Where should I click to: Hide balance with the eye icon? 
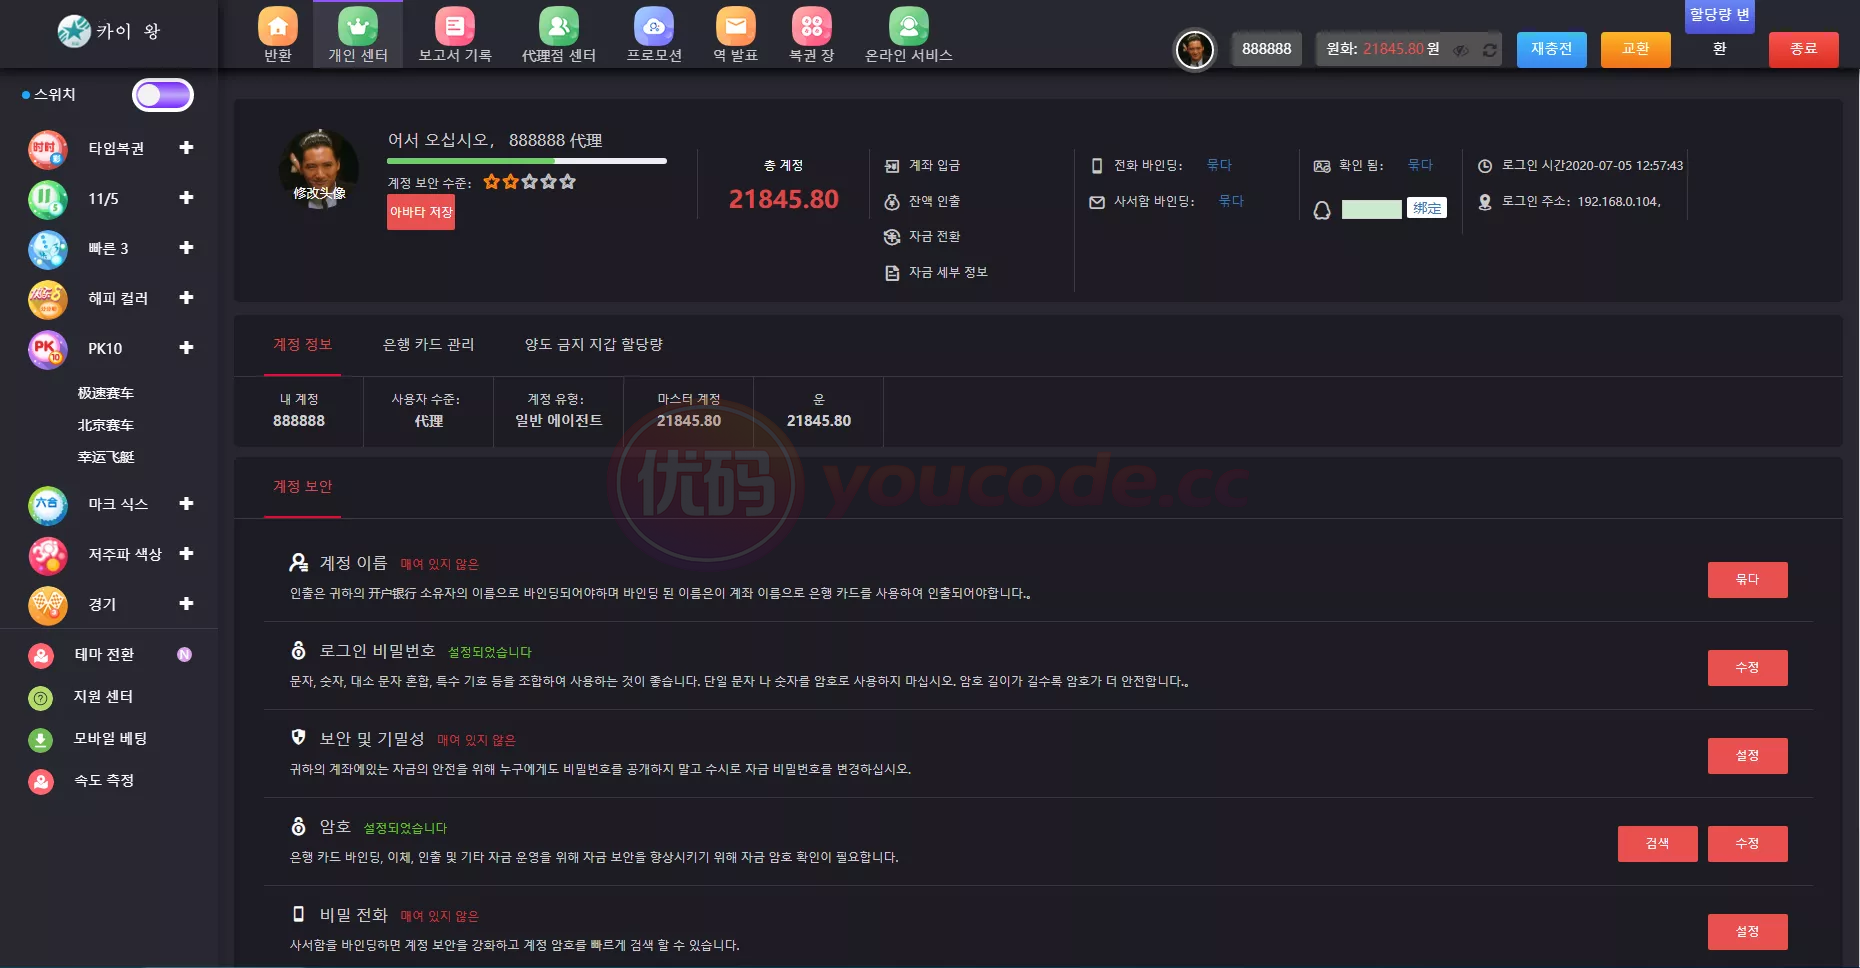(1462, 49)
